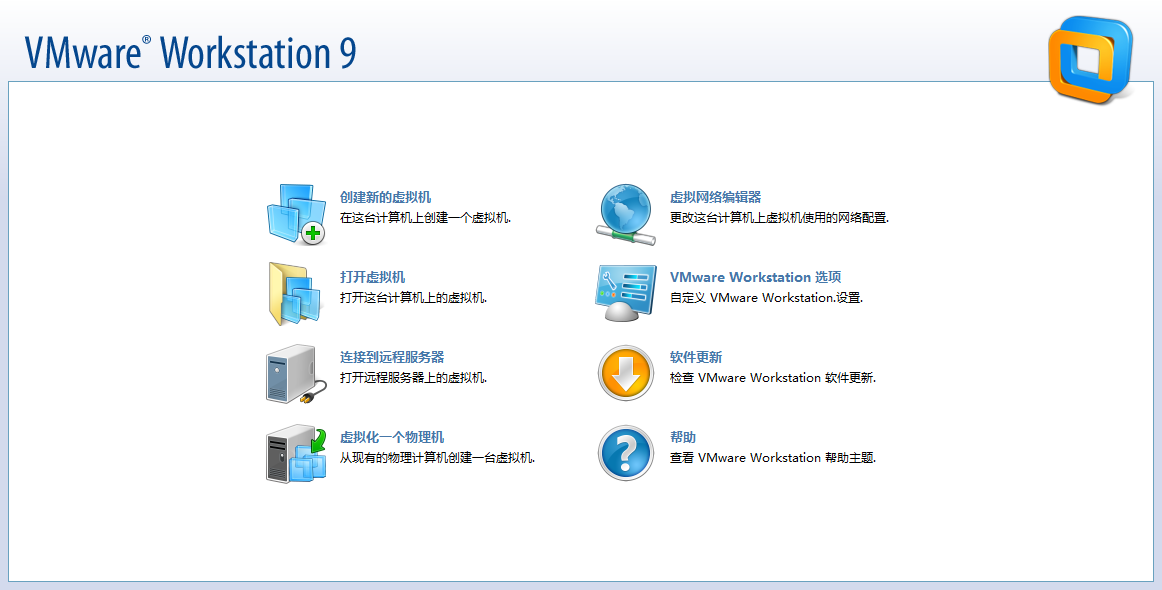The width and height of the screenshot is (1162, 590).
Task: Open the 帮助 link
Action: [683, 437]
